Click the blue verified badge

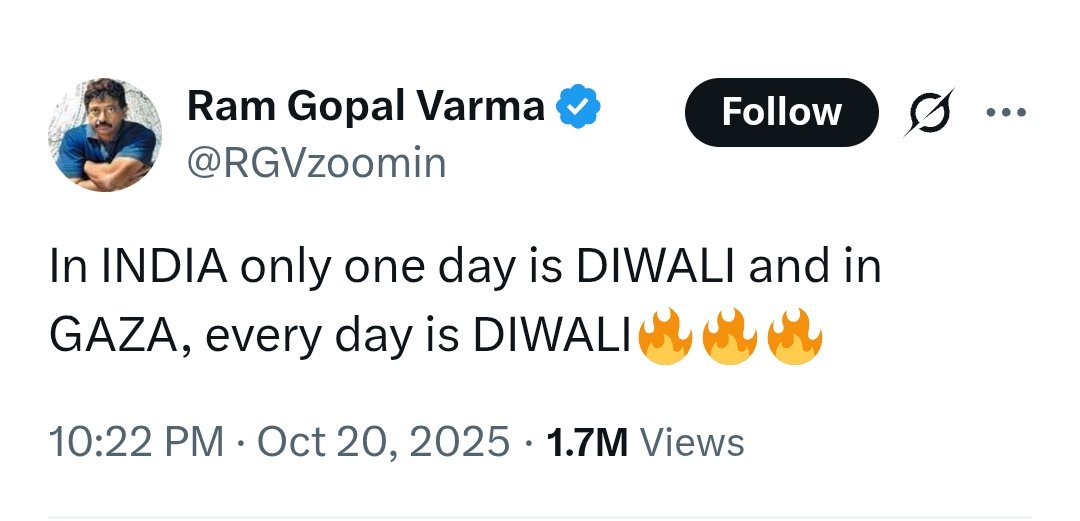(x=578, y=107)
